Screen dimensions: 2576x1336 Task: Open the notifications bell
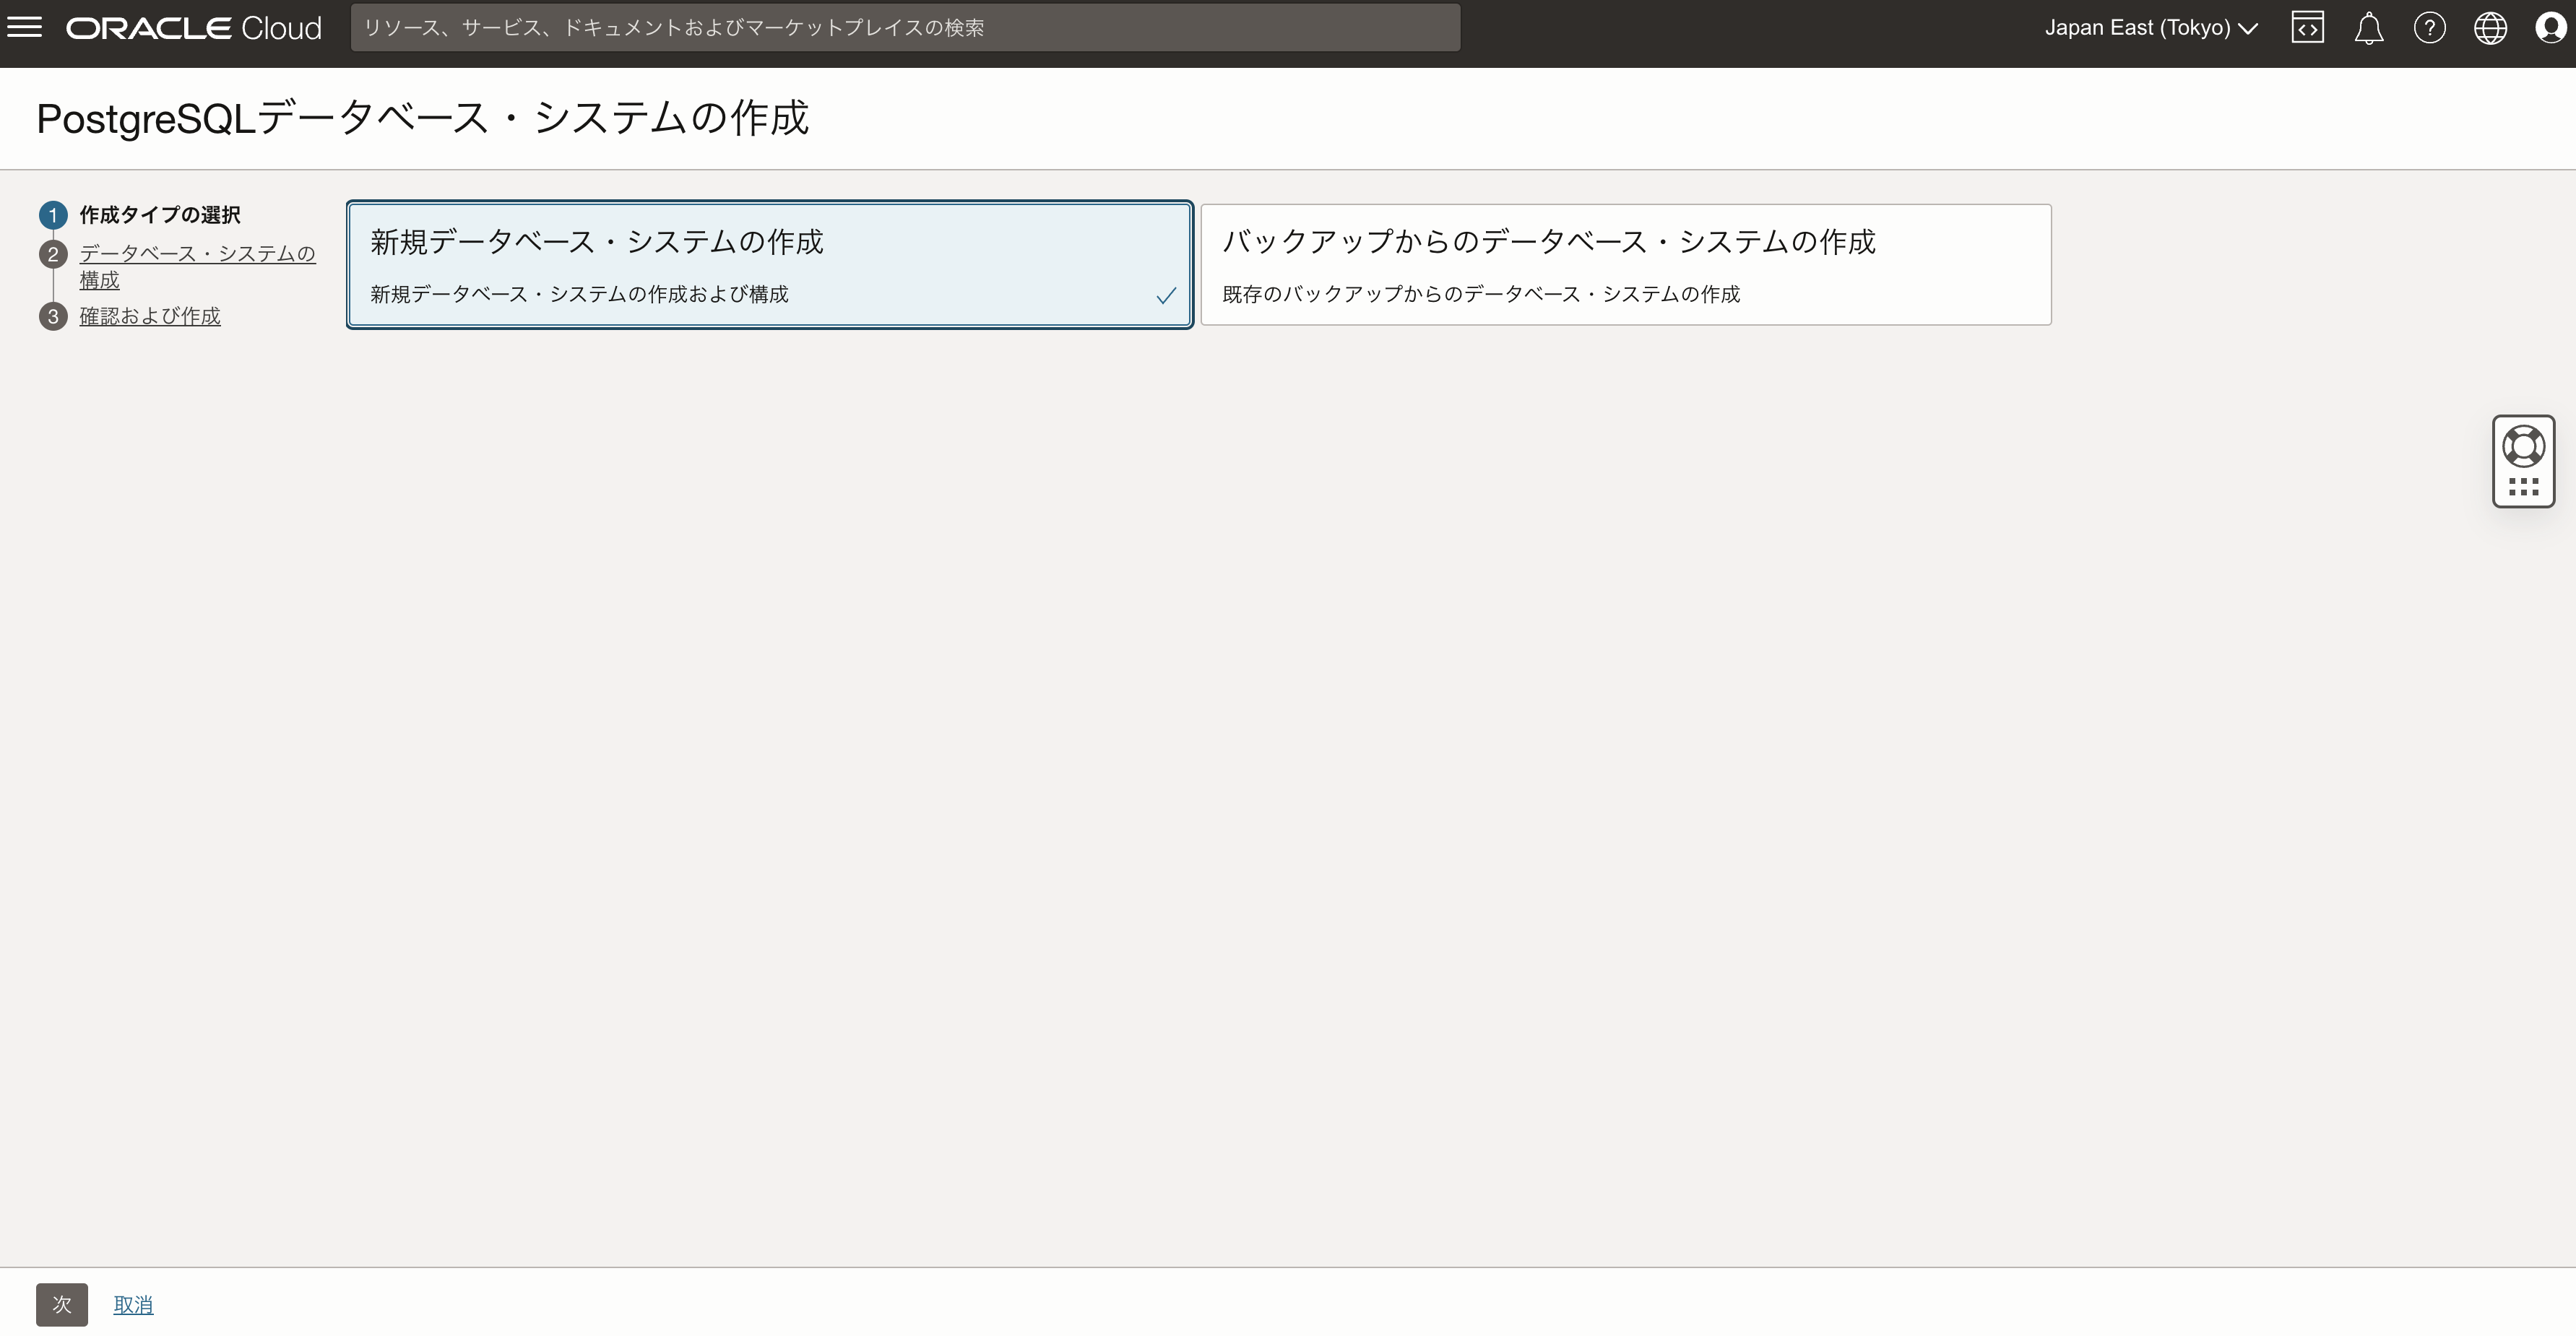pos(2368,28)
